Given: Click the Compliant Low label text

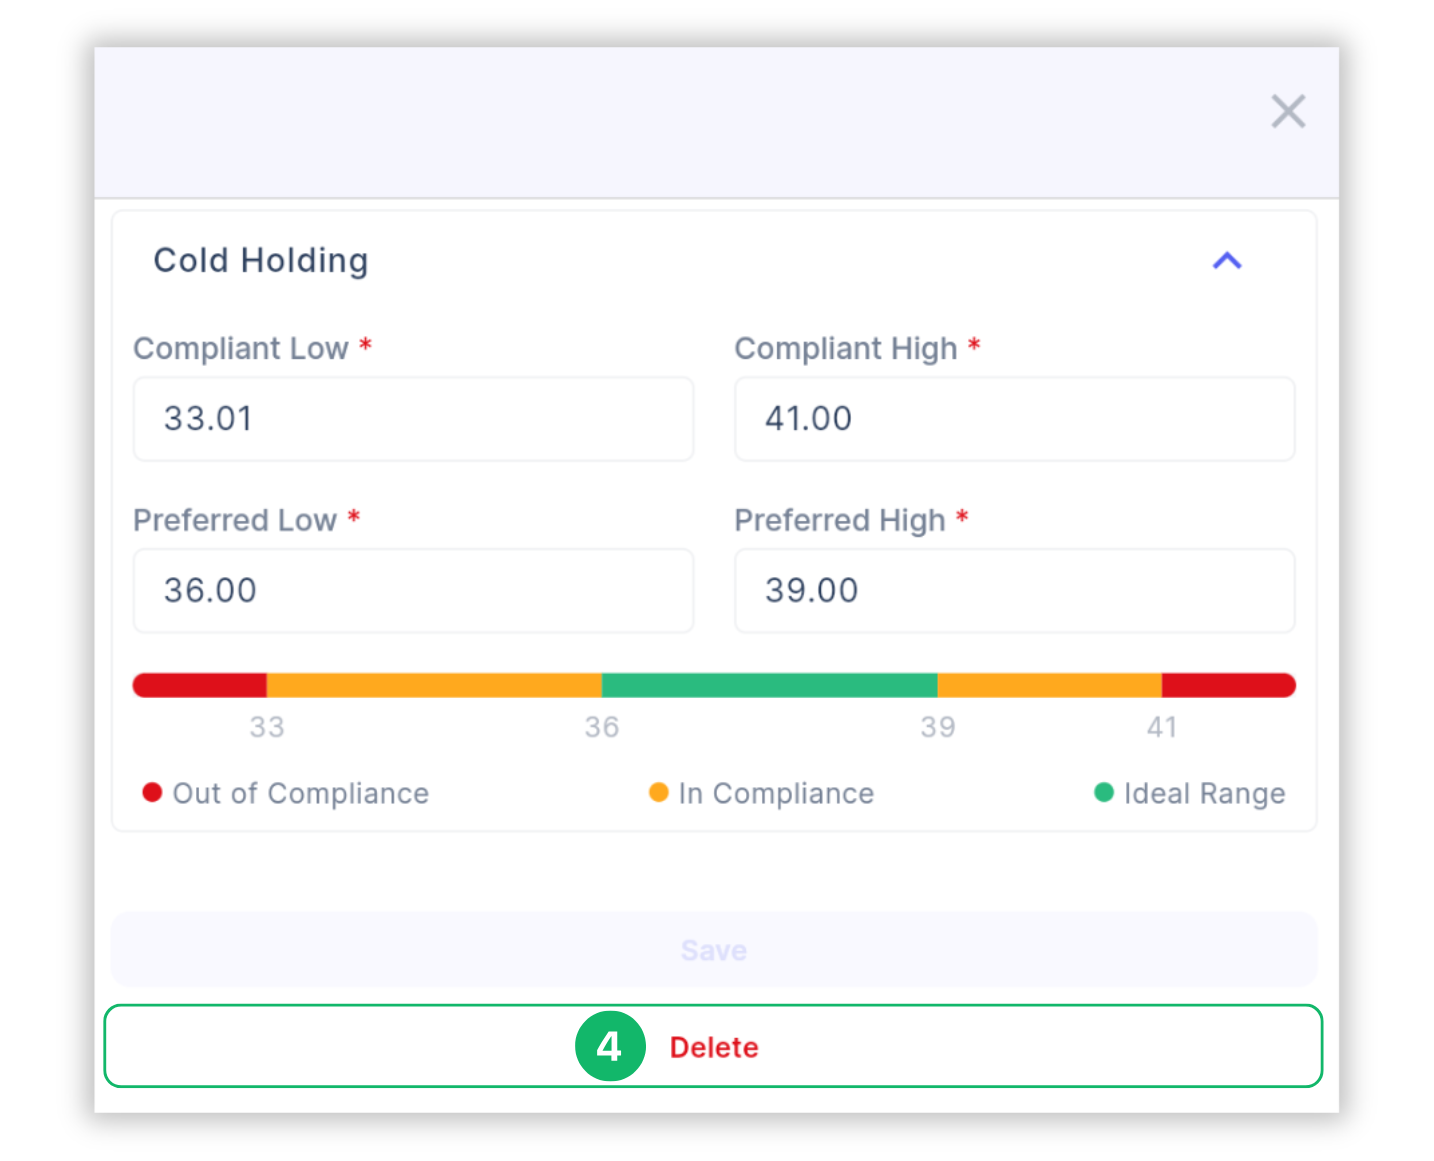Looking at the screenshot, I should (x=241, y=348).
